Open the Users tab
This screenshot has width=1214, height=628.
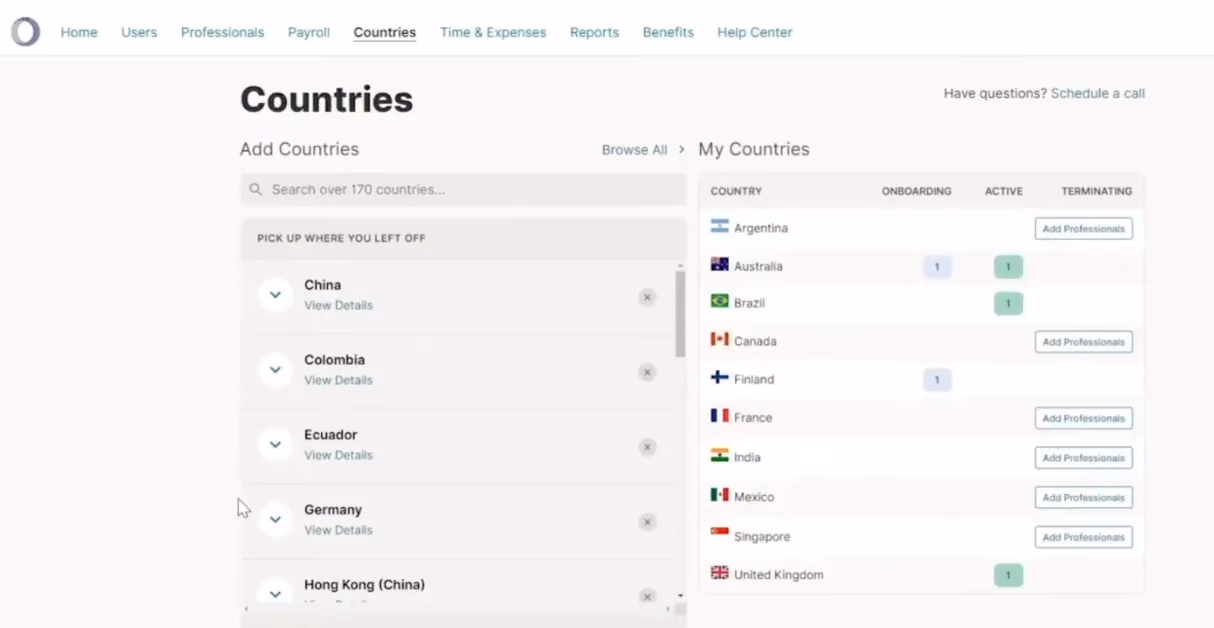point(139,32)
